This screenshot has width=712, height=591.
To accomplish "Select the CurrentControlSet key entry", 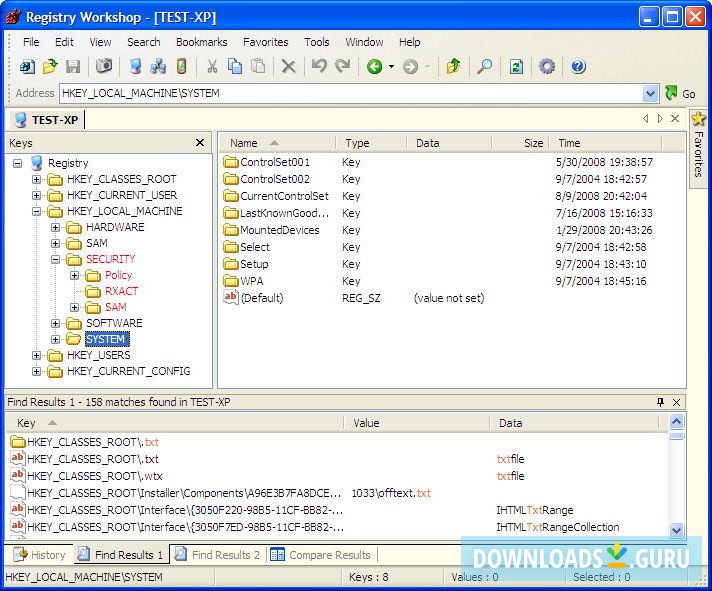I will pos(283,196).
